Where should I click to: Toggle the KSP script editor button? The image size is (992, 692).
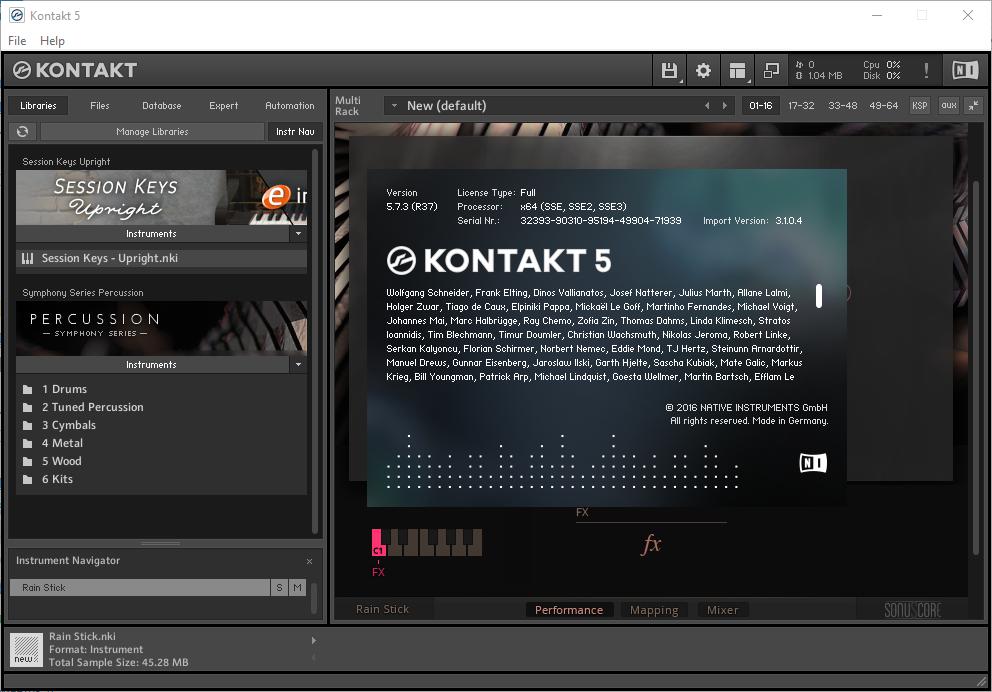[920, 106]
